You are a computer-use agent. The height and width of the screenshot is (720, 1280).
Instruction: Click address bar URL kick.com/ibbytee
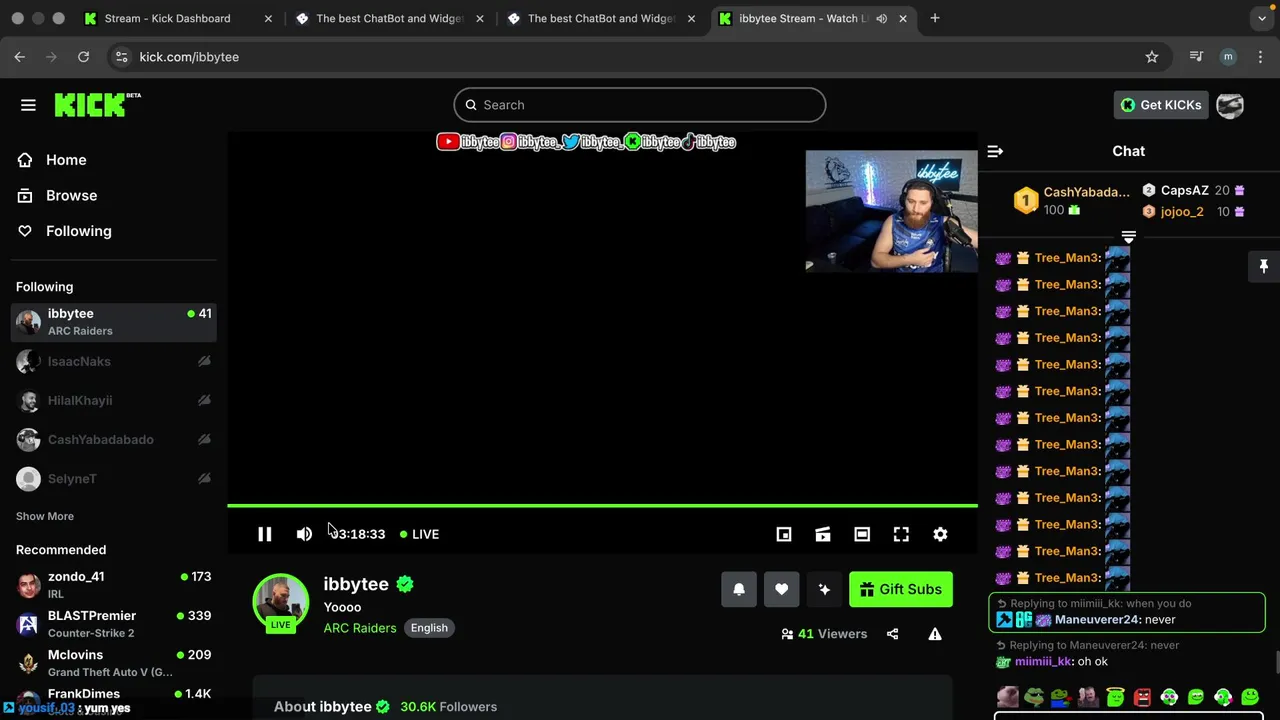pyautogui.click(x=189, y=57)
